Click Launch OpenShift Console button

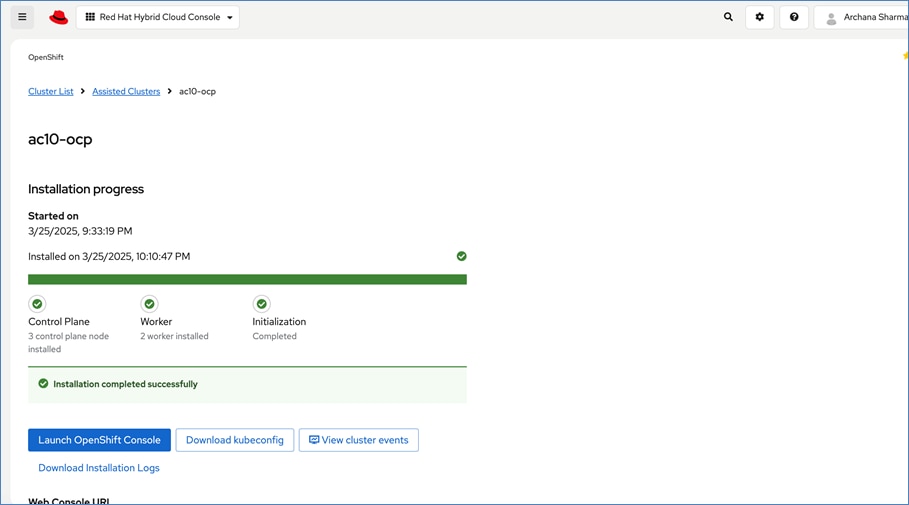[99, 440]
